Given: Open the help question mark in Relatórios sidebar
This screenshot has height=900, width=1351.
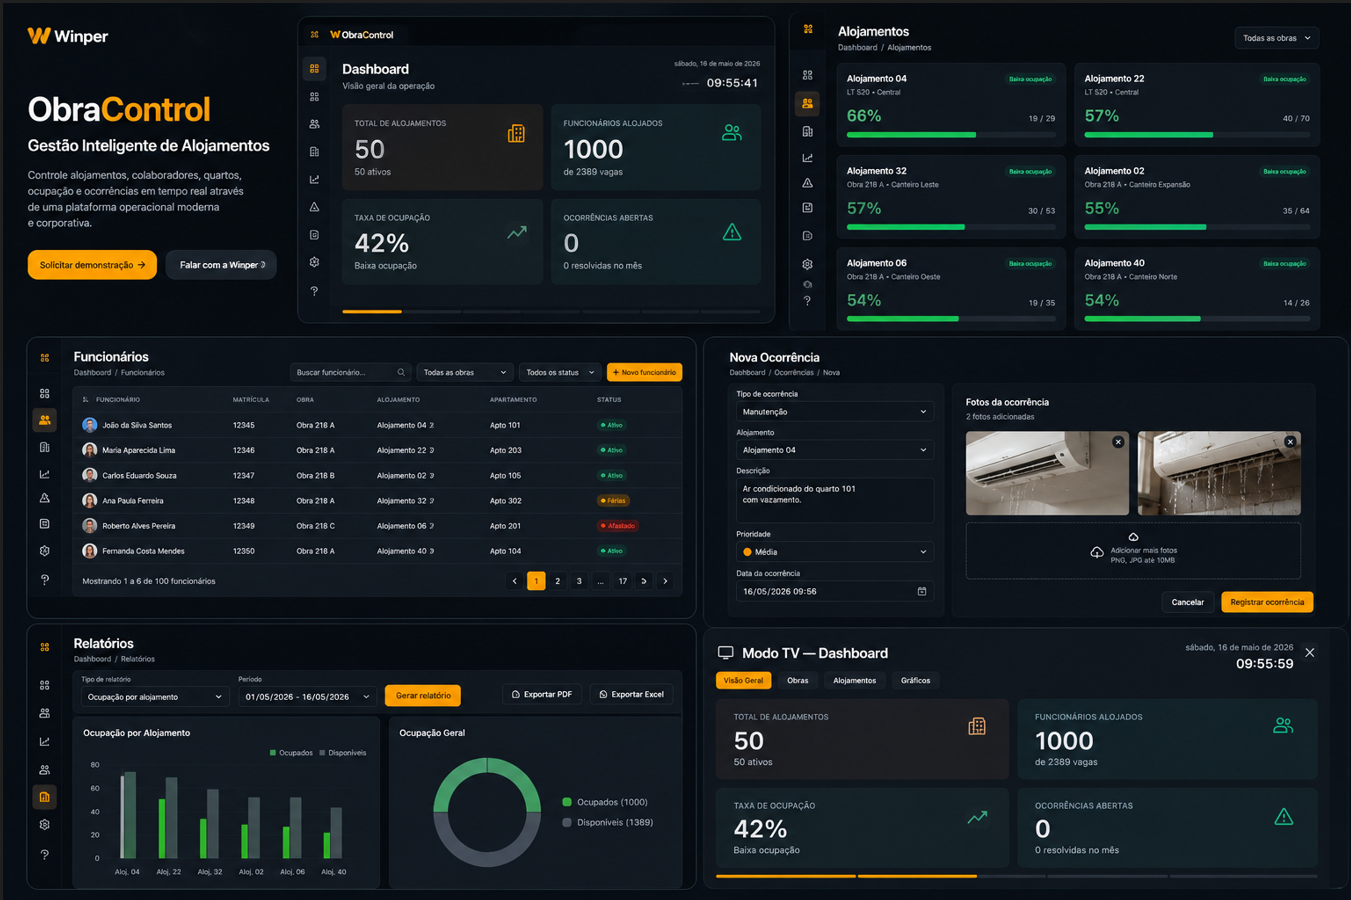Looking at the screenshot, I should 44,854.
